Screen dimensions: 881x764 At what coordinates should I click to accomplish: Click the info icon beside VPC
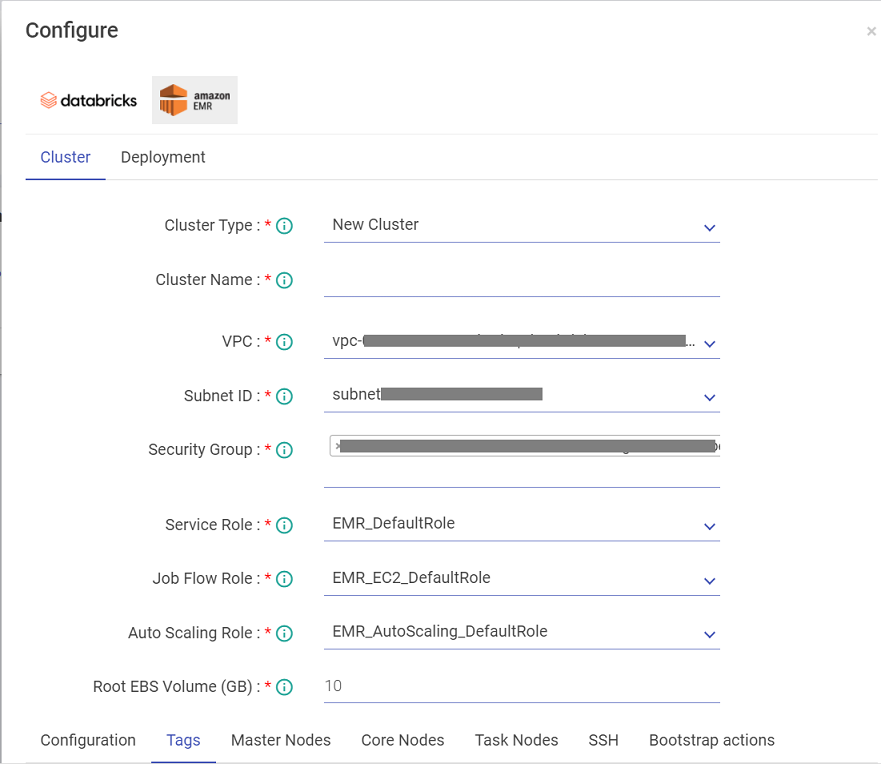click(284, 342)
